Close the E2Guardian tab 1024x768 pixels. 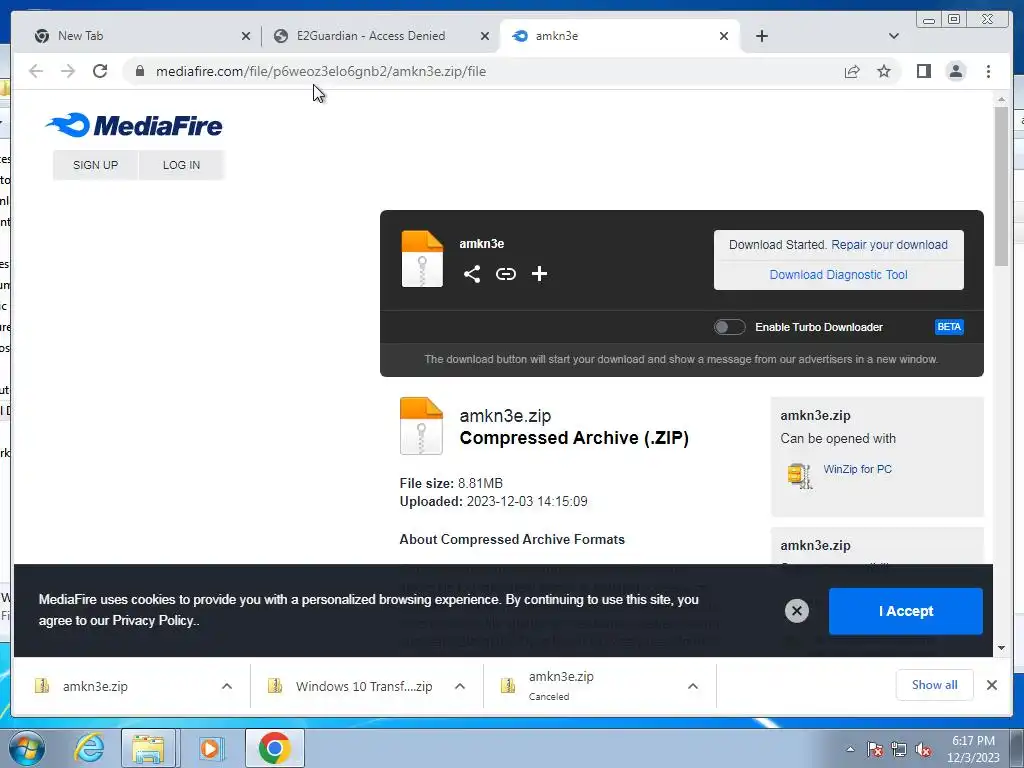coord(485,36)
